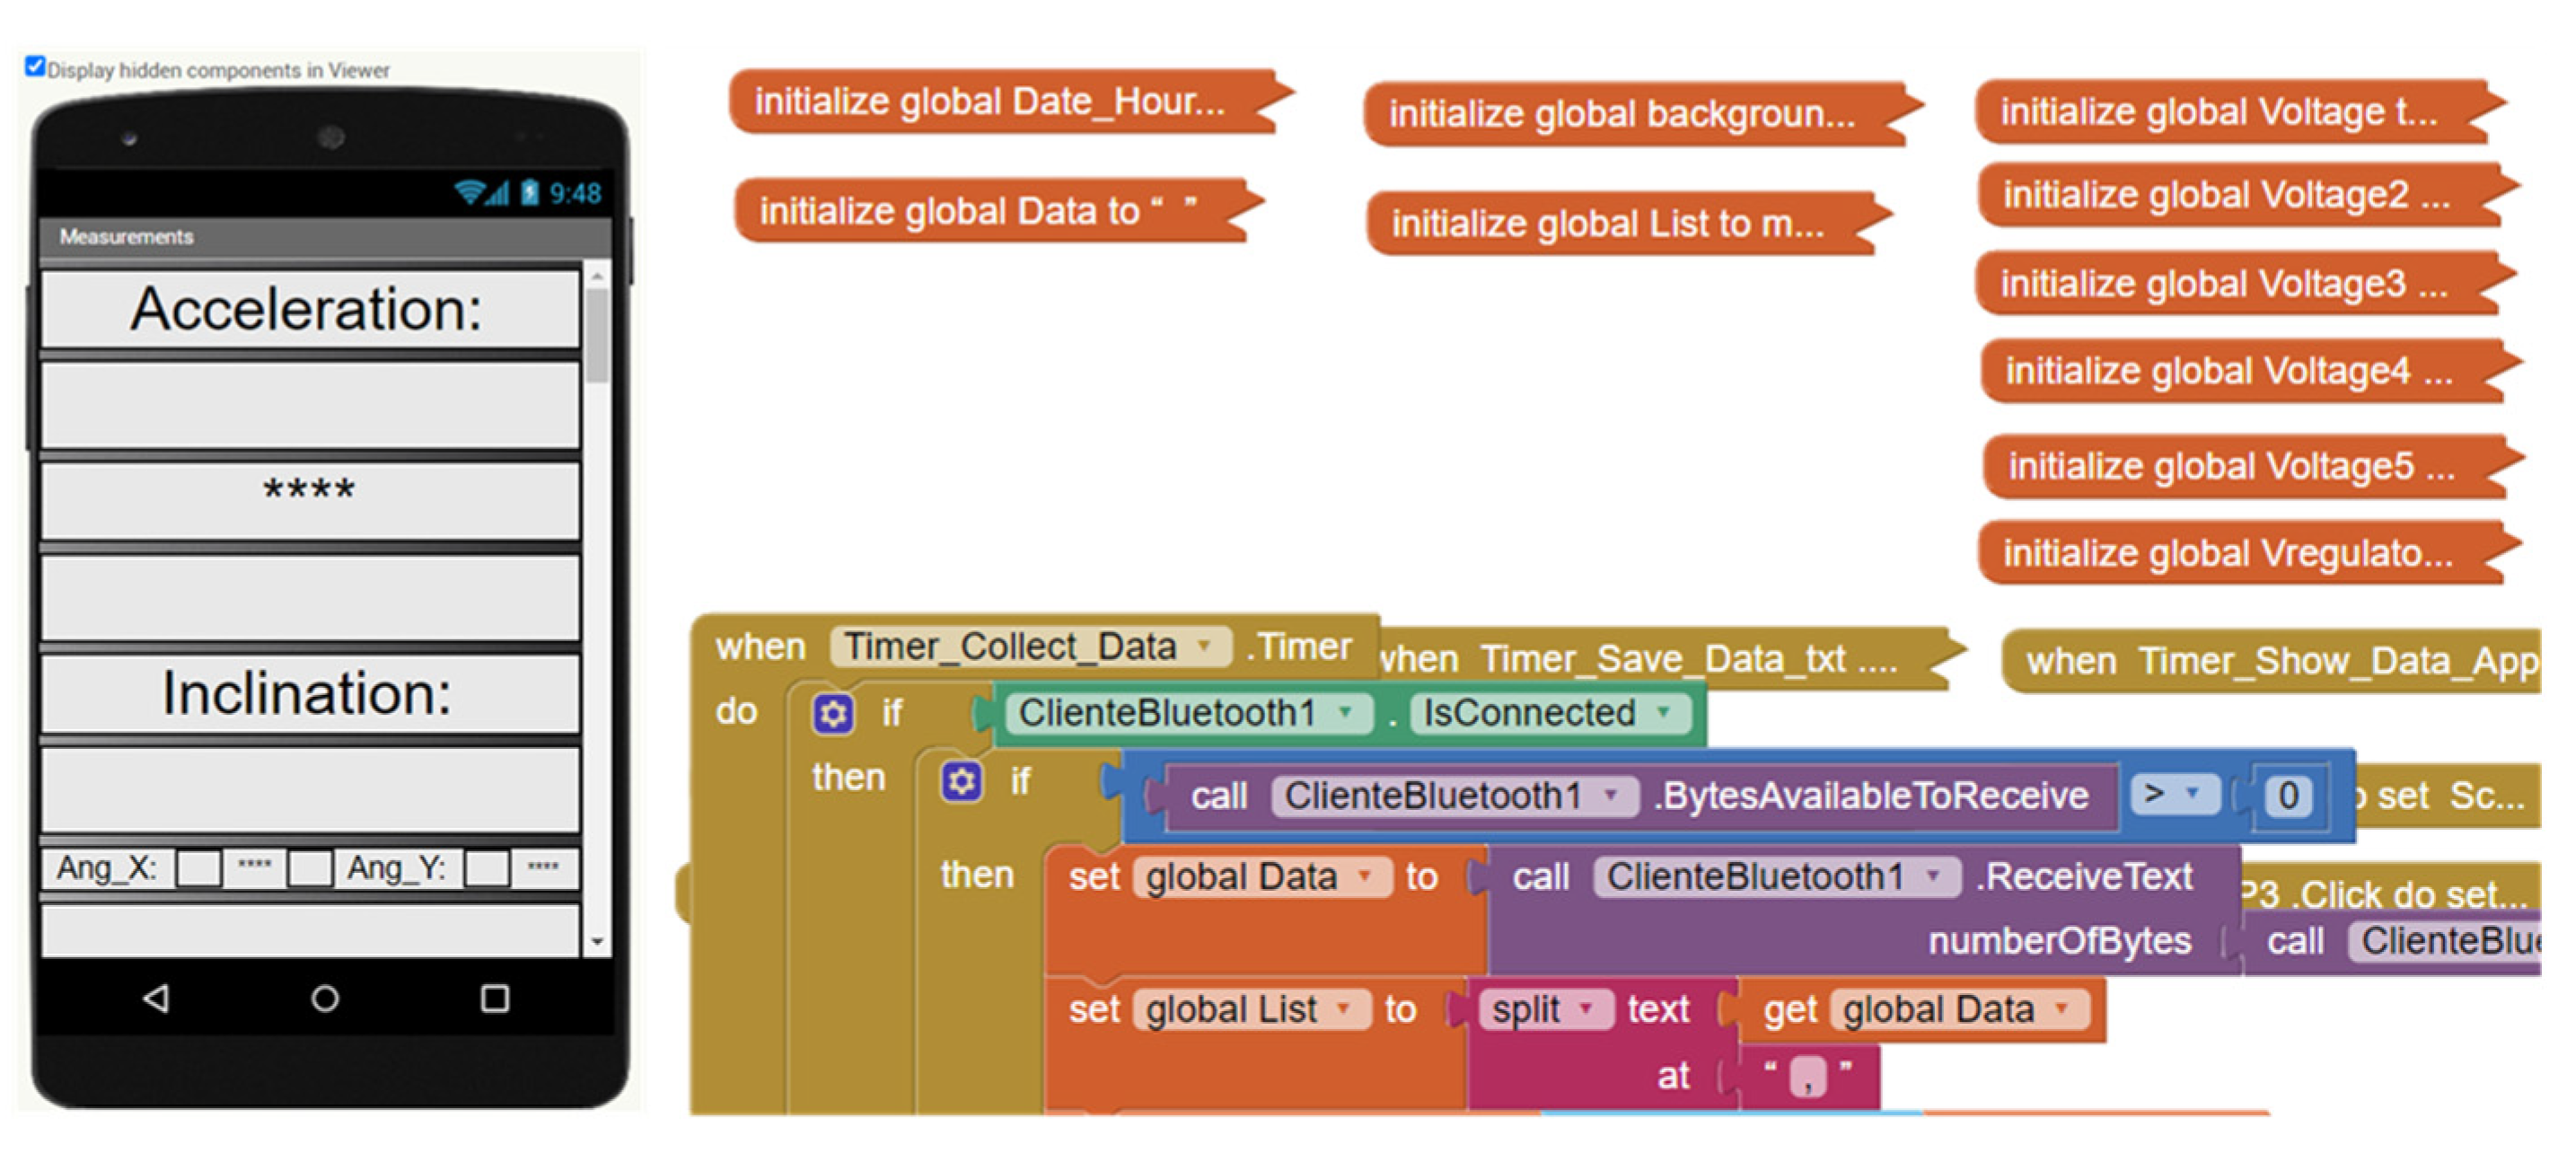
Task: Click the empty checkbox after Ang_Y label
Action: tap(487, 868)
